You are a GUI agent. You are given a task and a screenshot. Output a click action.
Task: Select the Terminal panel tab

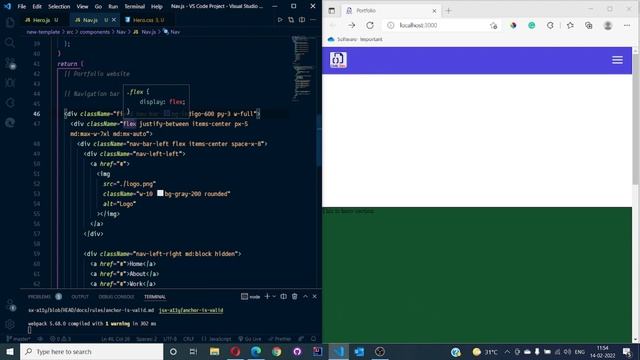[155, 297]
